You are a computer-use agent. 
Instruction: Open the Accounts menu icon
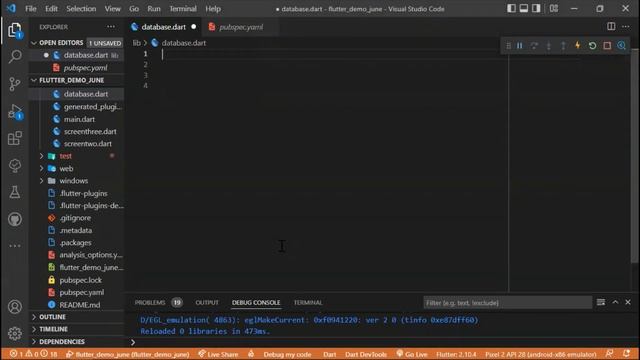pos(15,307)
